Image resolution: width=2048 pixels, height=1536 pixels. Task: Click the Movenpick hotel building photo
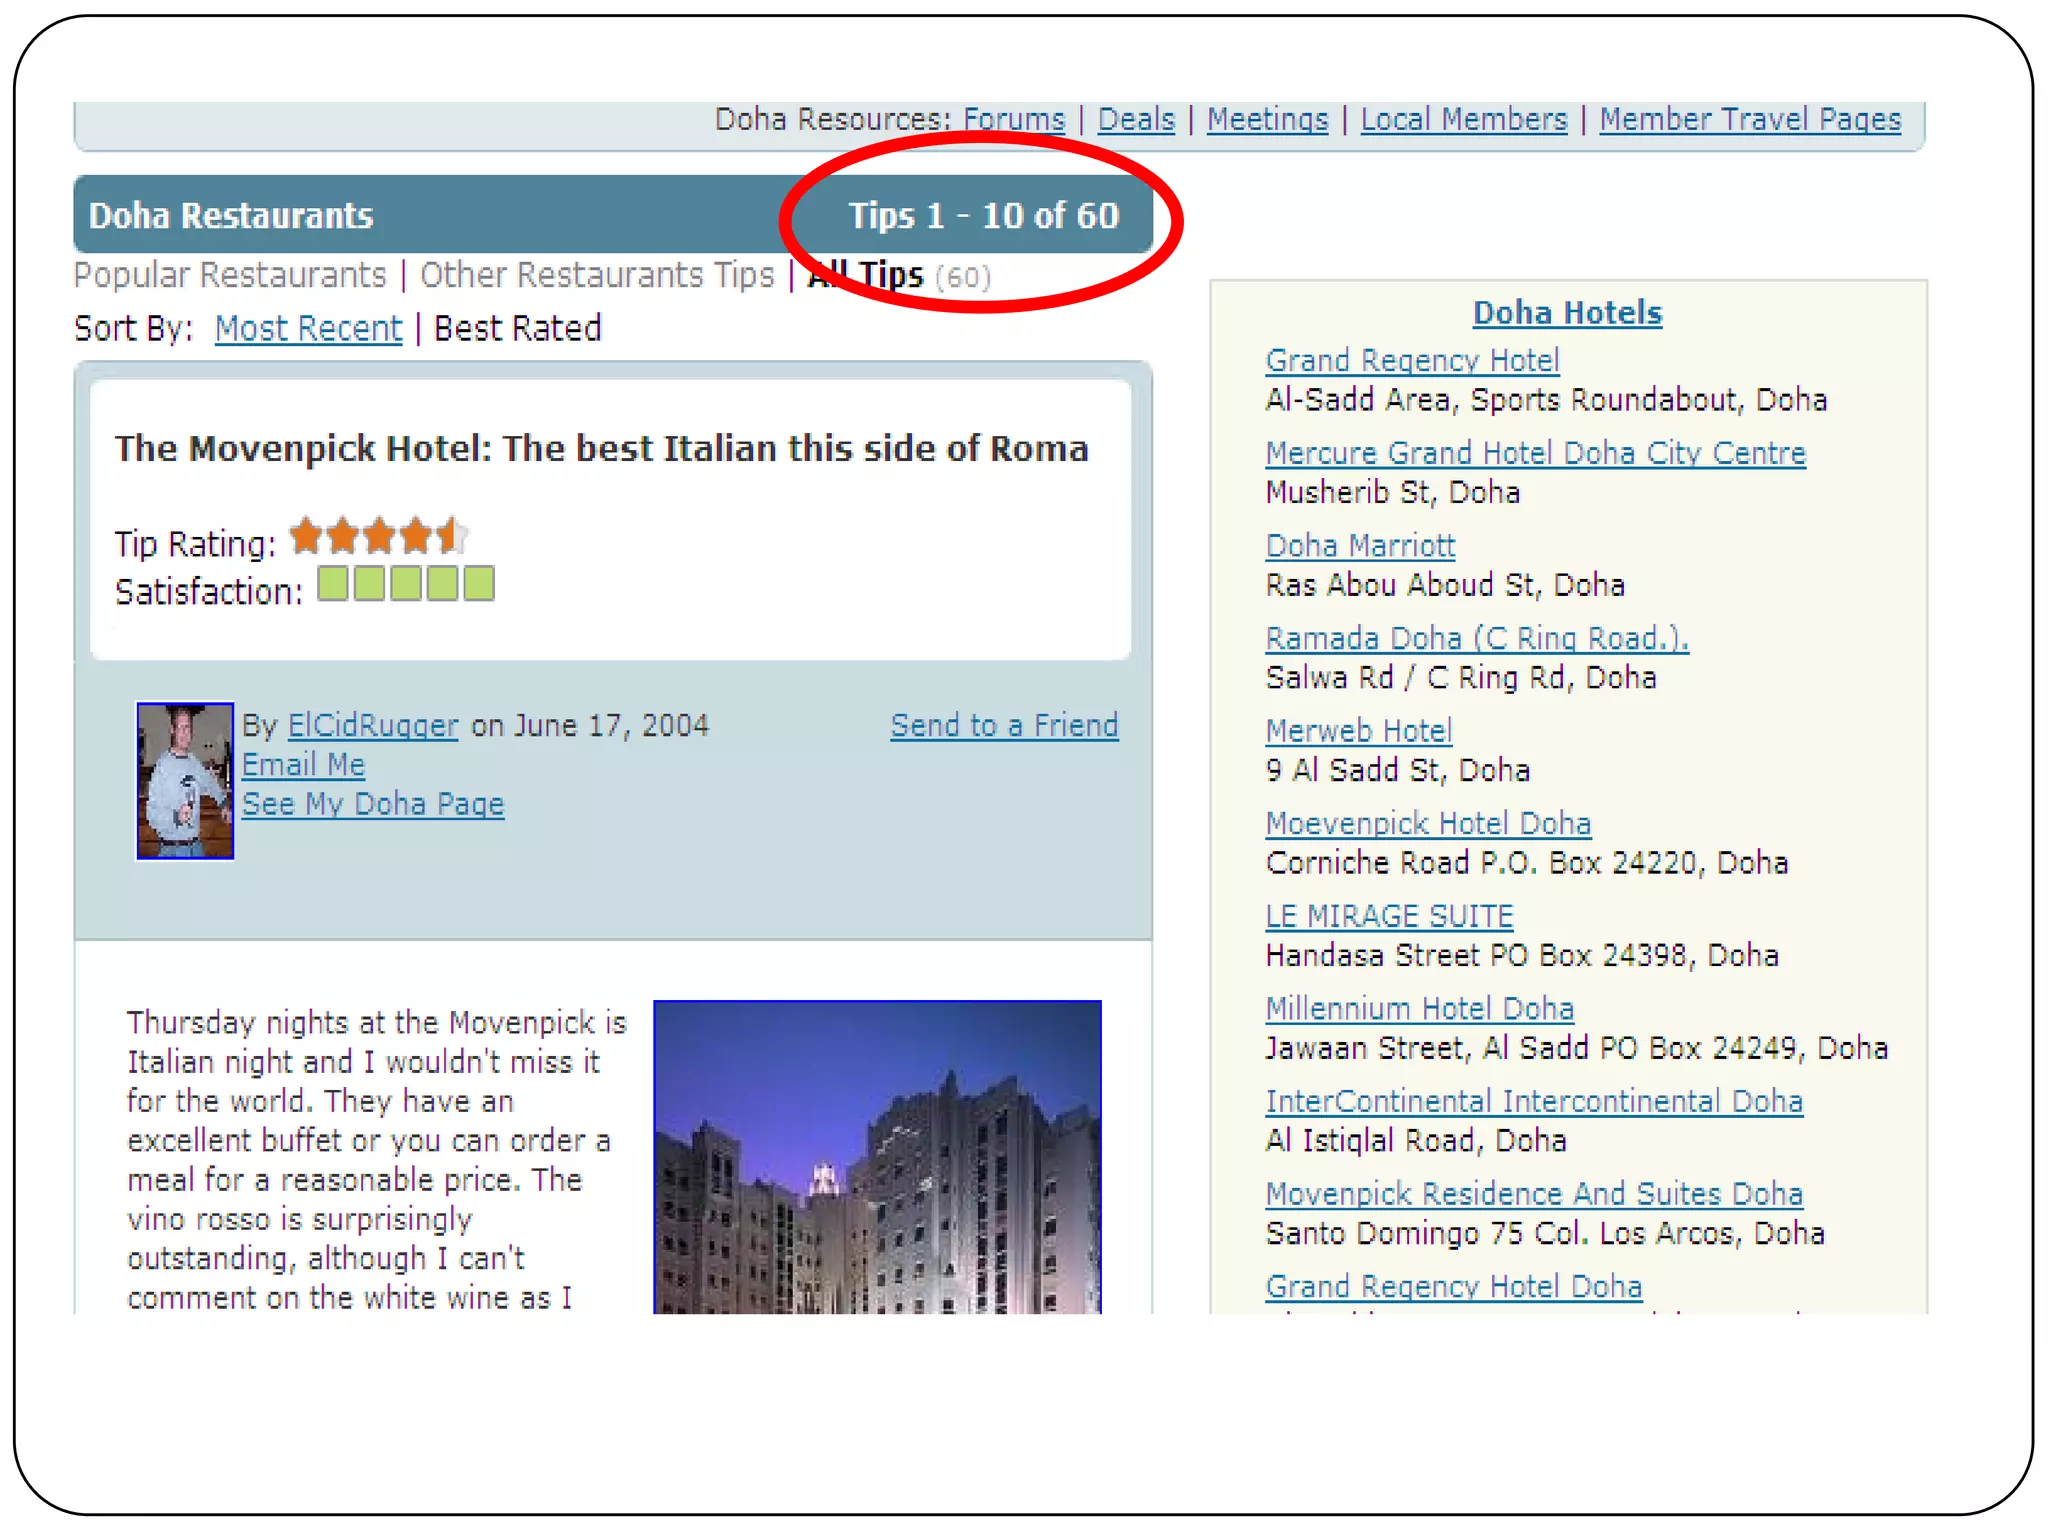click(877, 1156)
